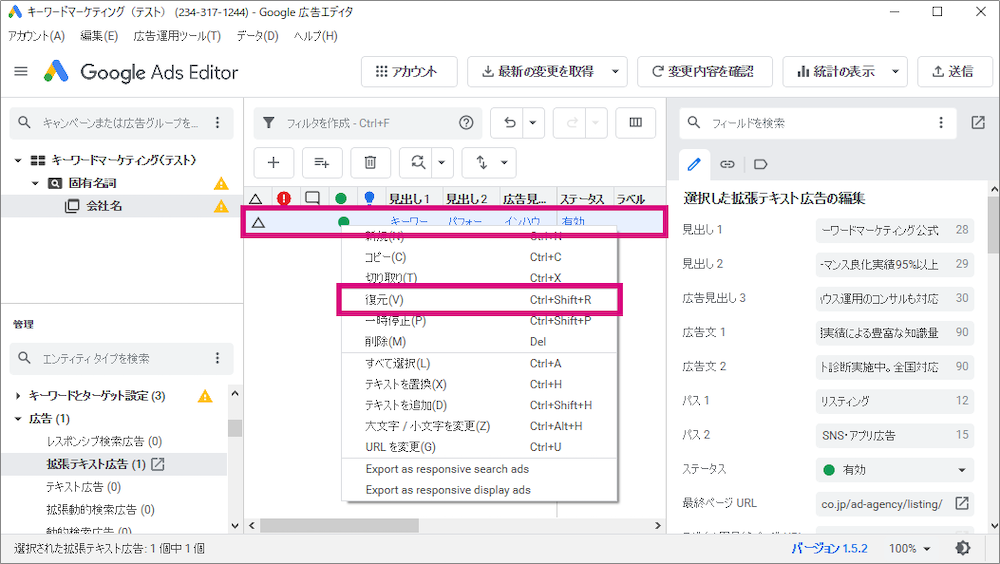This screenshot has height=564, width=1000.
Task: Click the 送信 button
Action: pos(955,71)
